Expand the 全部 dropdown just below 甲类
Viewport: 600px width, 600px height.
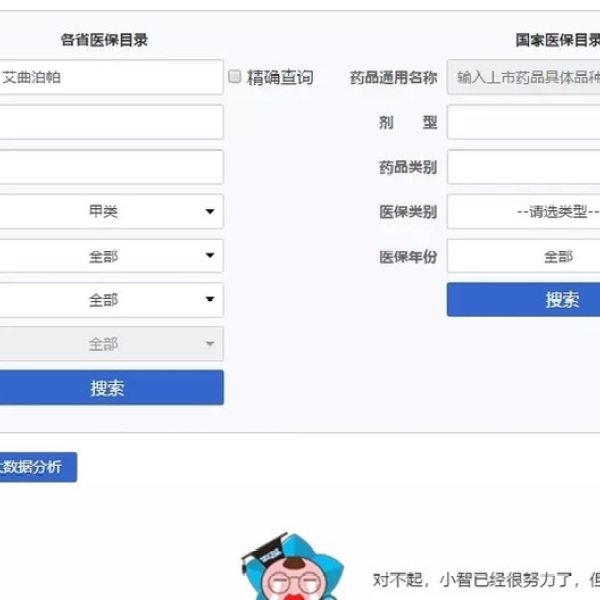pyautogui.click(x=111, y=256)
